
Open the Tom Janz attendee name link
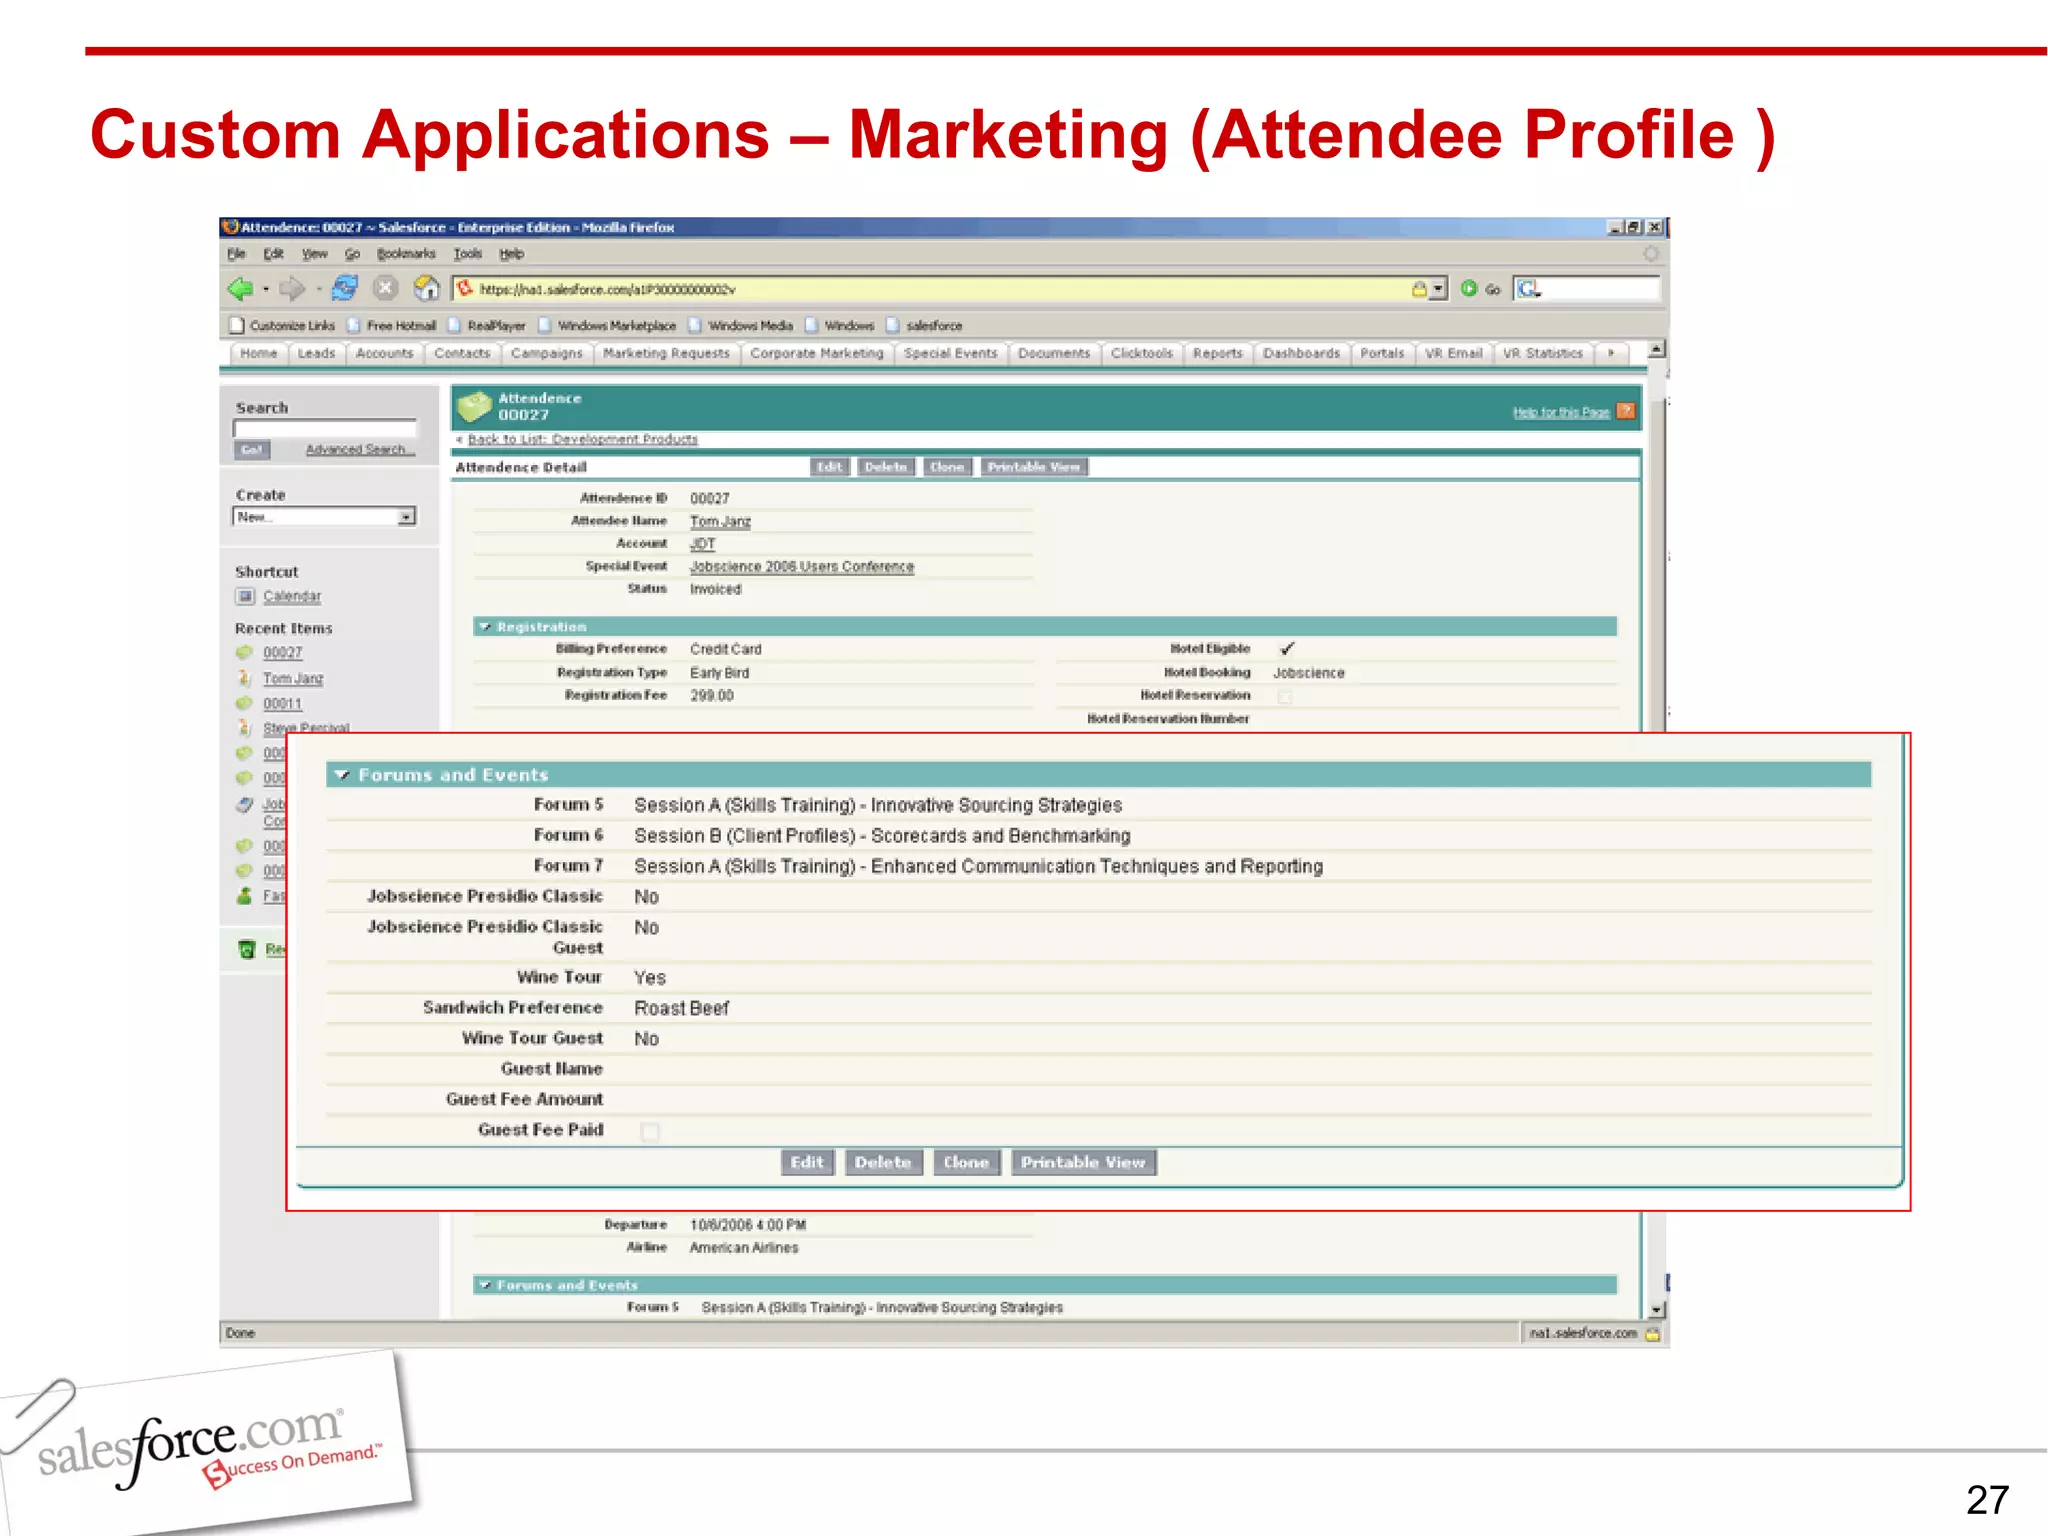720,522
